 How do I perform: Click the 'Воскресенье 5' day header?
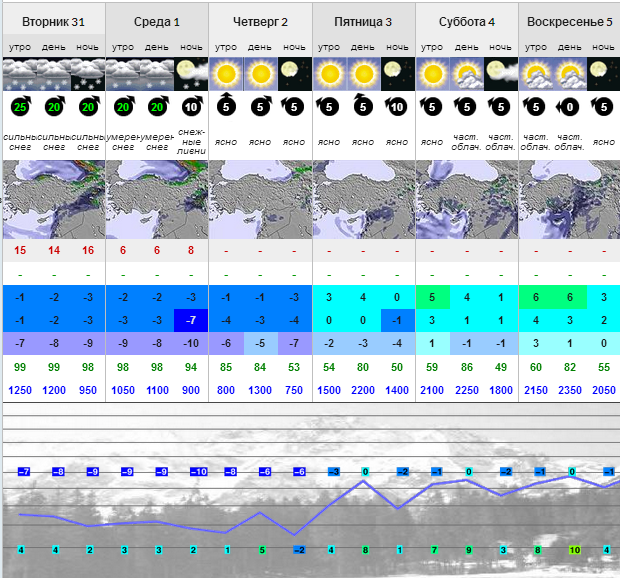coord(570,22)
